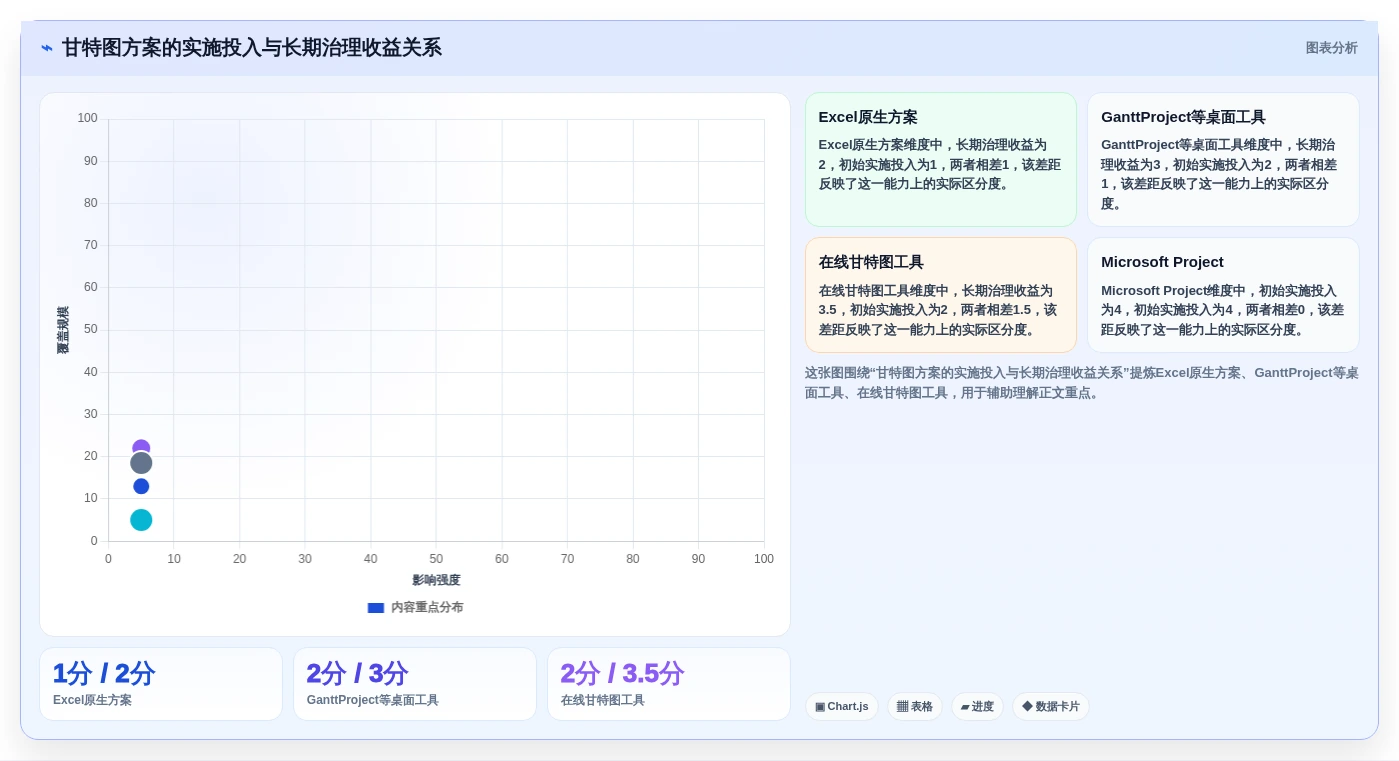Viewport: 1399px width, 761px height.
Task: Click the 2分 / 3分 stat card
Action: [415, 684]
